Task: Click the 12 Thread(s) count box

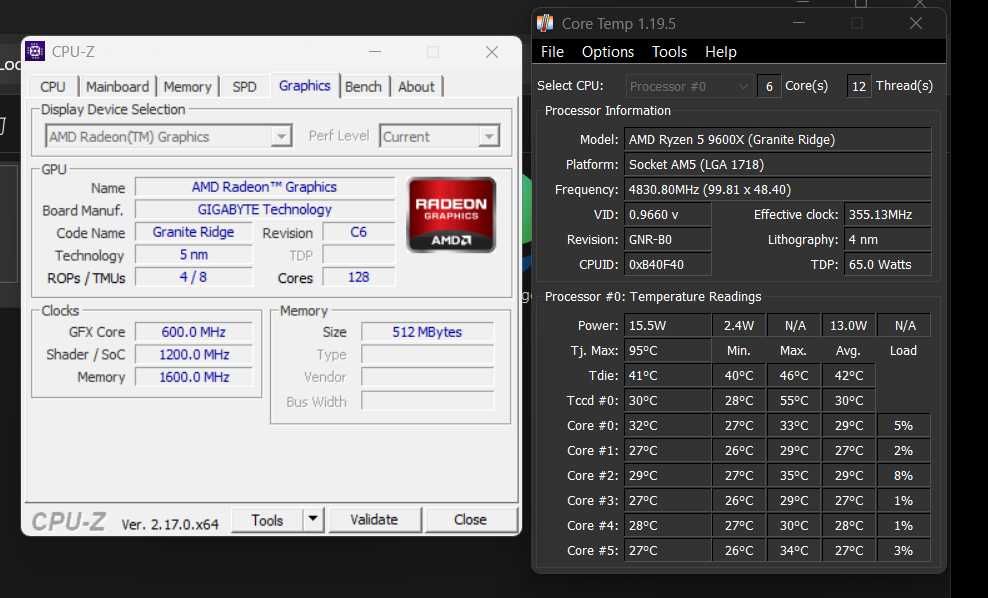Action: click(x=859, y=86)
